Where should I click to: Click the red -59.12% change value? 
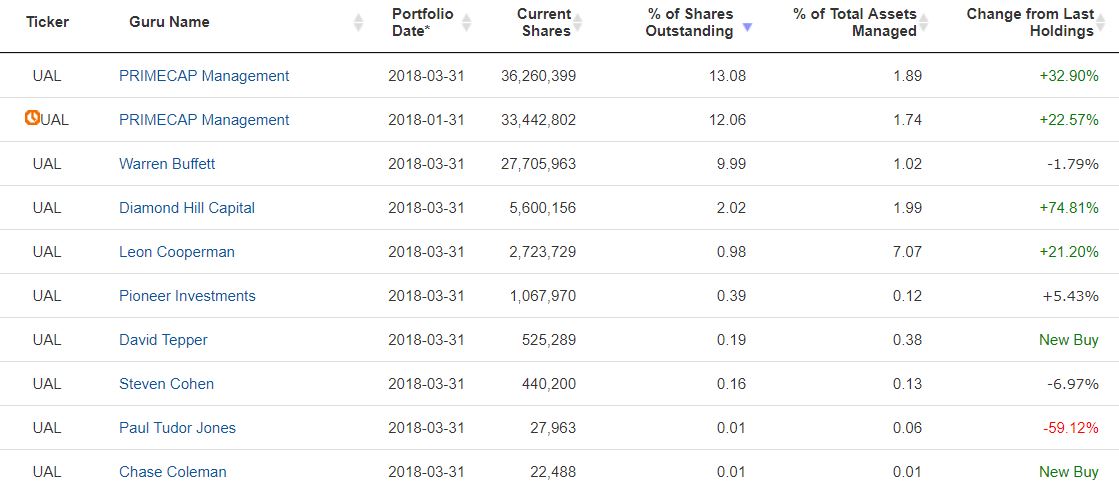(1070, 428)
